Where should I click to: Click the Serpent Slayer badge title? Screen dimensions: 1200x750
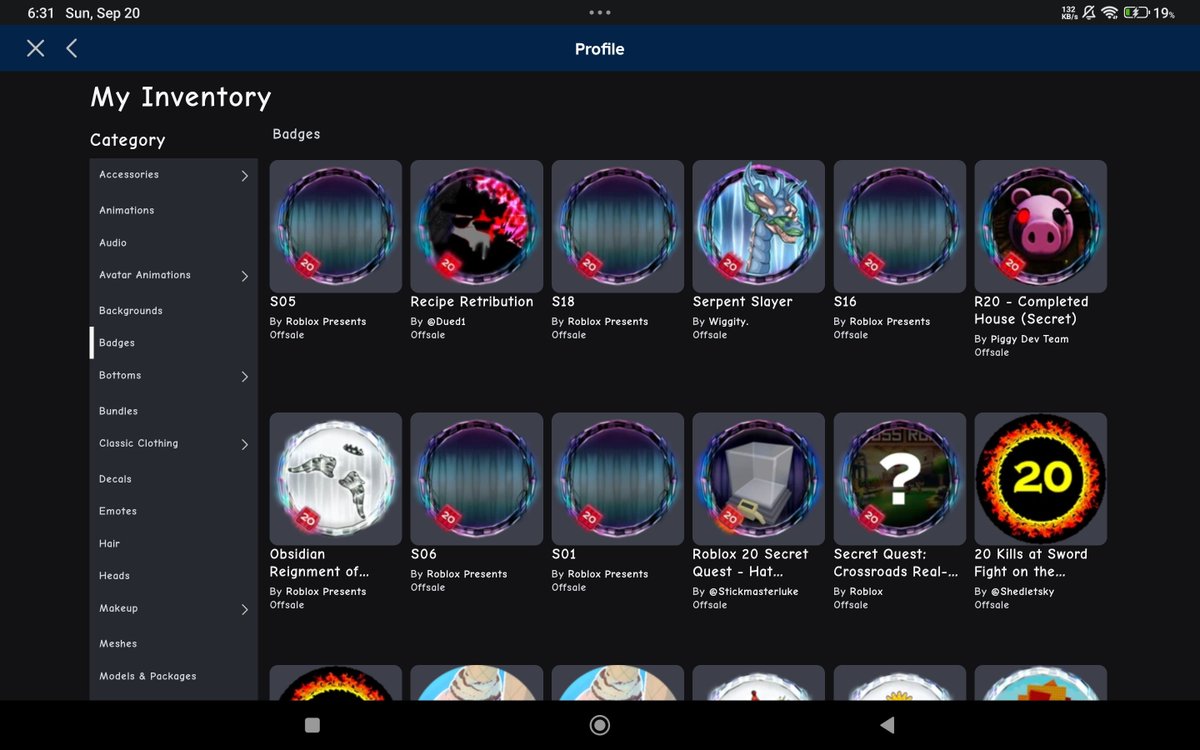tap(743, 302)
